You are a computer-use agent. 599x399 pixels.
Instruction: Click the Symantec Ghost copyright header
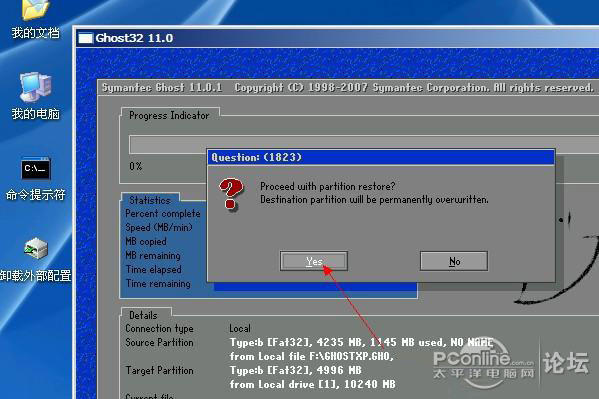click(348, 88)
